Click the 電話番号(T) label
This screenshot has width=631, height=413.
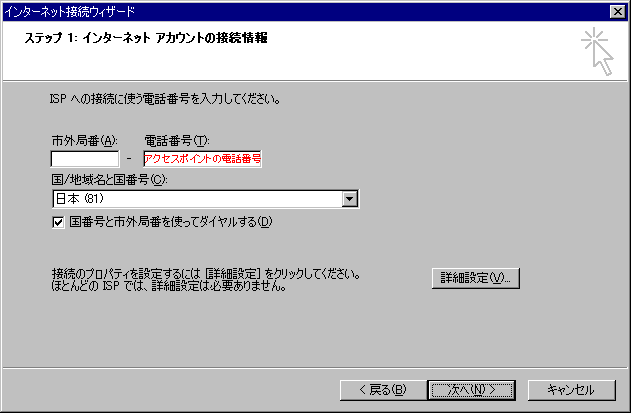click(x=177, y=141)
